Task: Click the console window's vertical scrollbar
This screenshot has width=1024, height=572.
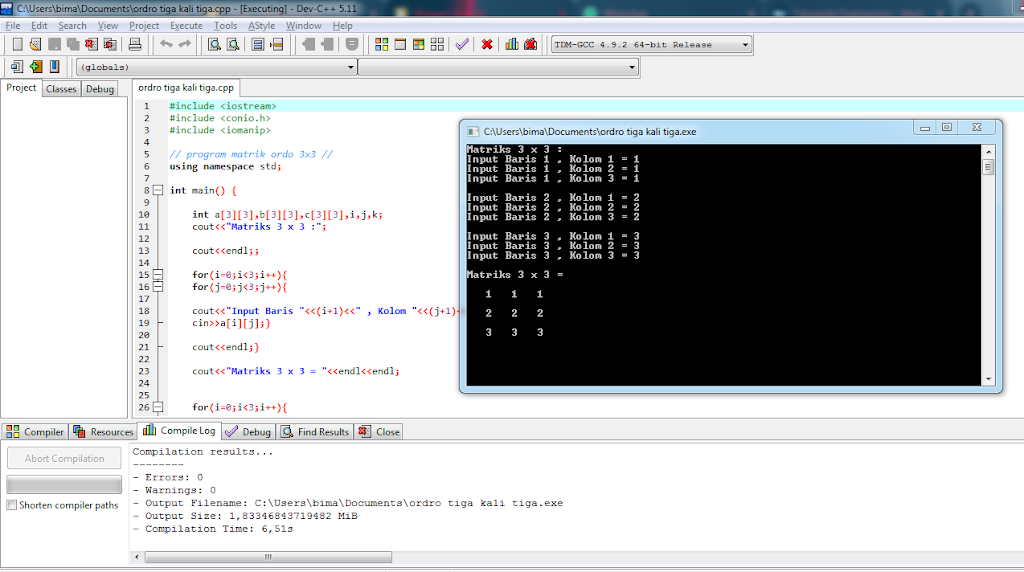Action: click(x=989, y=265)
